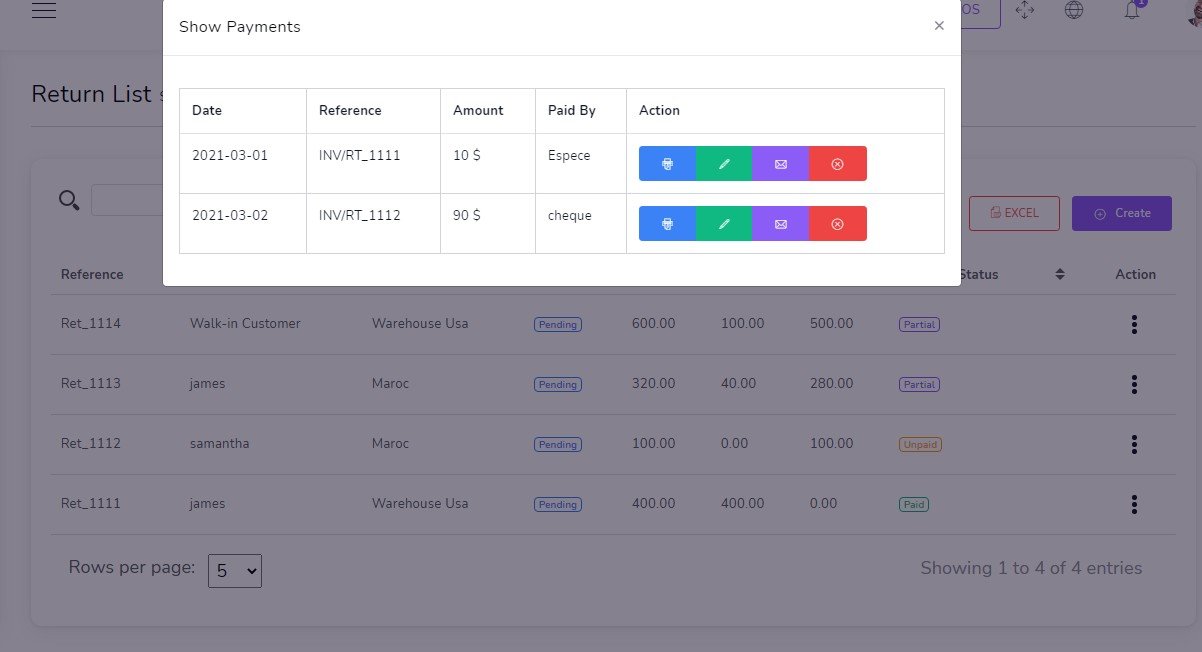The image size is (1202, 652).
Task: Edit the INV/RT_1112 cheque payment
Action: click(724, 224)
